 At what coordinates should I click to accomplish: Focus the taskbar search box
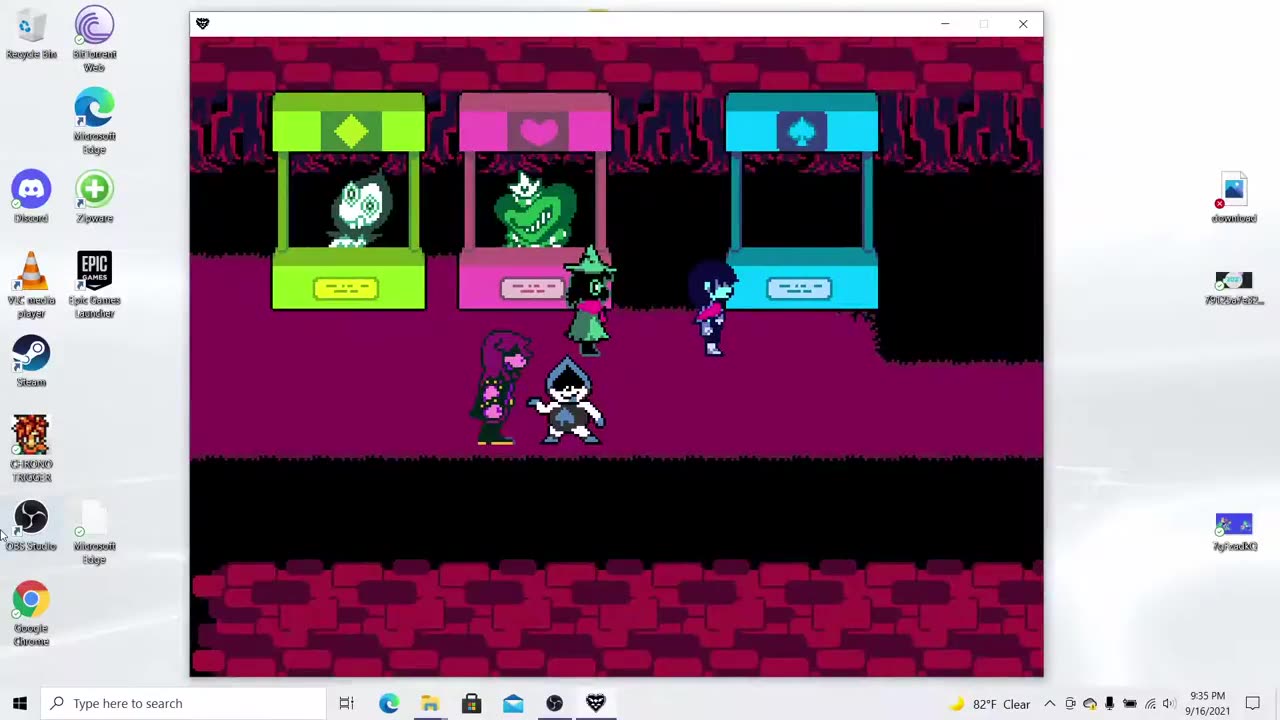pyautogui.click(x=183, y=703)
